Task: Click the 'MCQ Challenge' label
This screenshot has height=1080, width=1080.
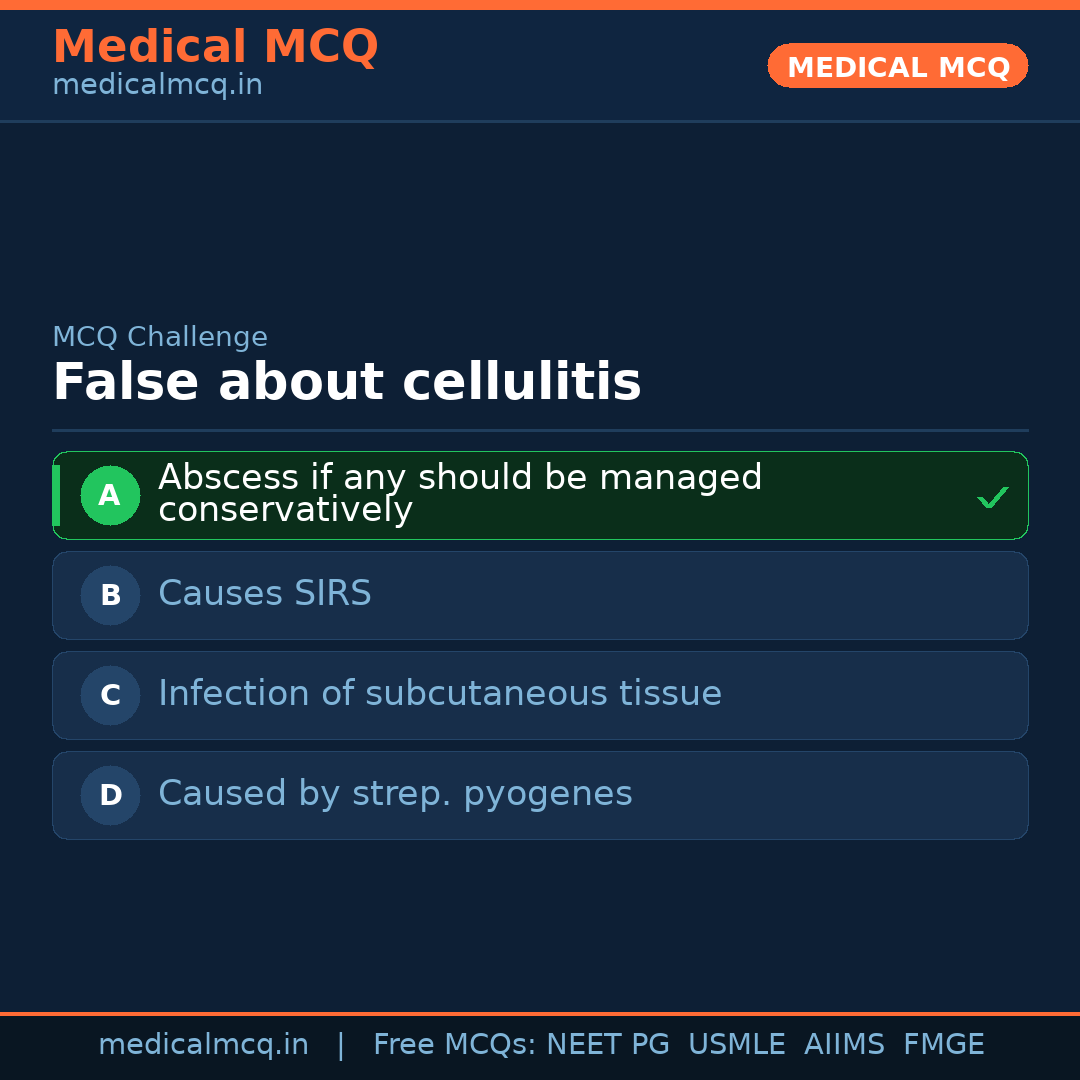Action: [x=160, y=337]
